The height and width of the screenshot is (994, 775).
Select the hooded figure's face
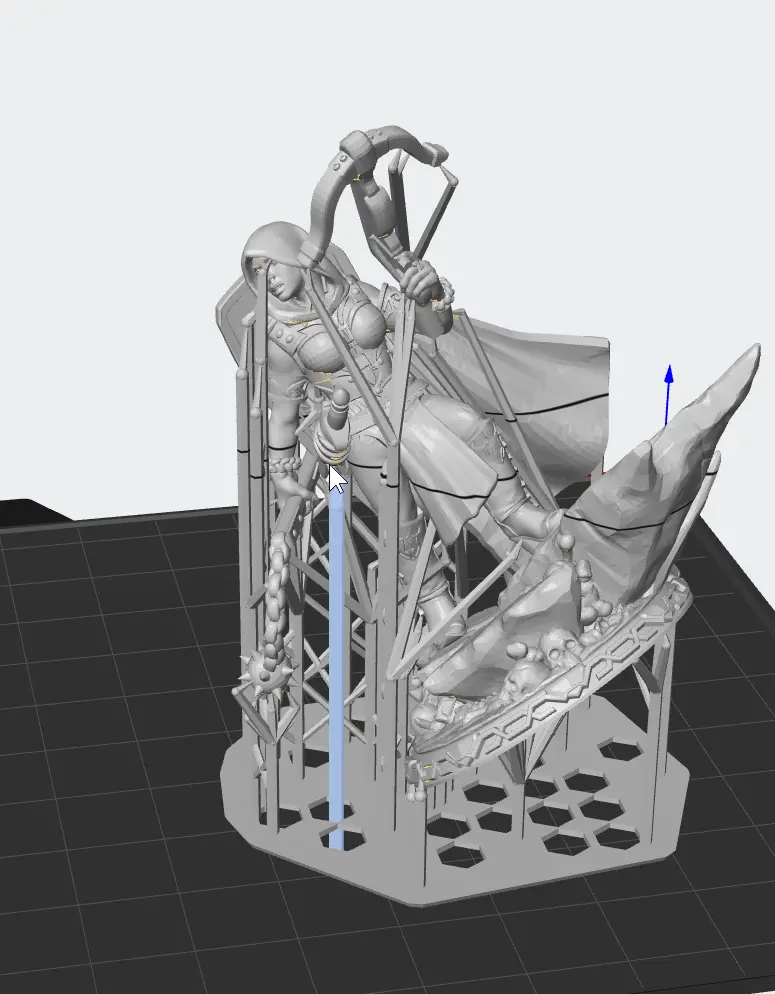pyautogui.click(x=280, y=274)
